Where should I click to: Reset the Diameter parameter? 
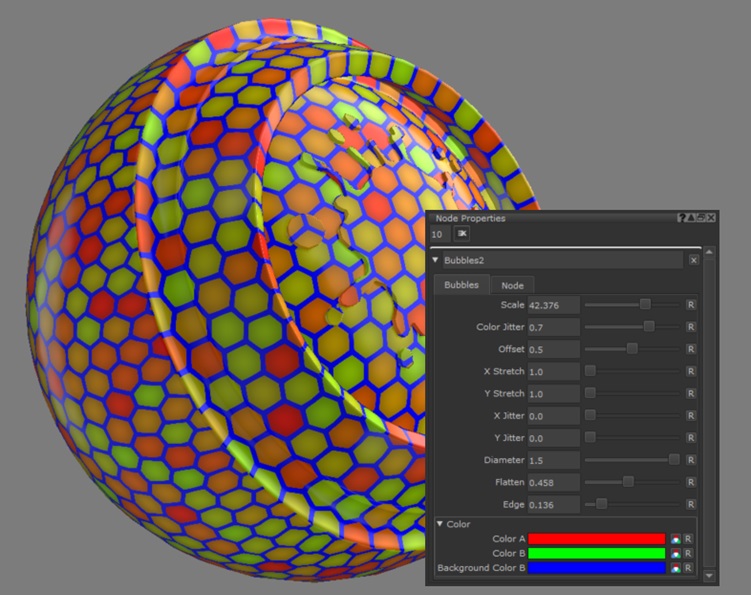(690, 460)
